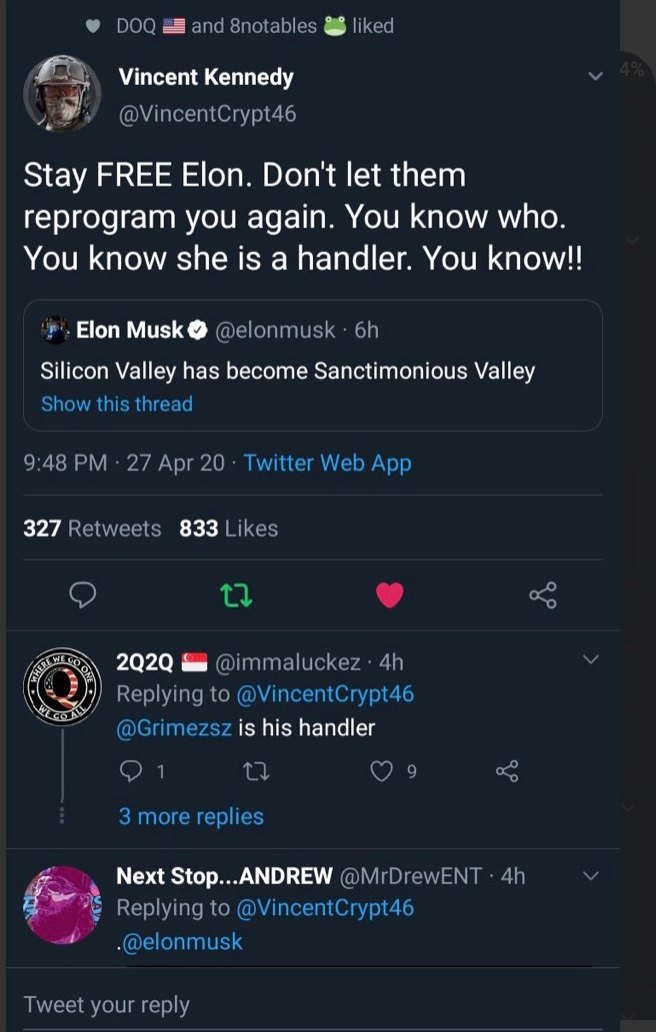Open caret menu on Next Stop...ANDREW reply
This screenshot has height=1032, width=656.
pos(590,876)
